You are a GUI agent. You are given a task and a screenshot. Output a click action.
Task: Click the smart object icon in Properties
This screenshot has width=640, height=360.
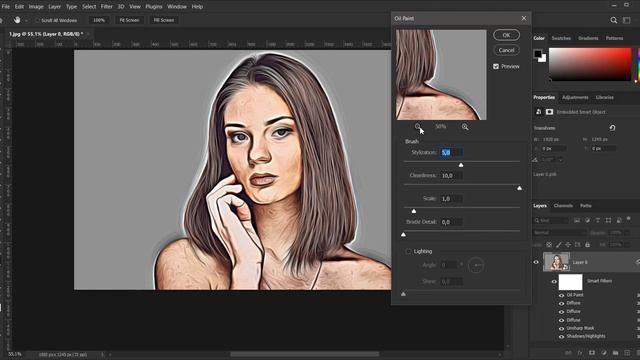point(538,111)
